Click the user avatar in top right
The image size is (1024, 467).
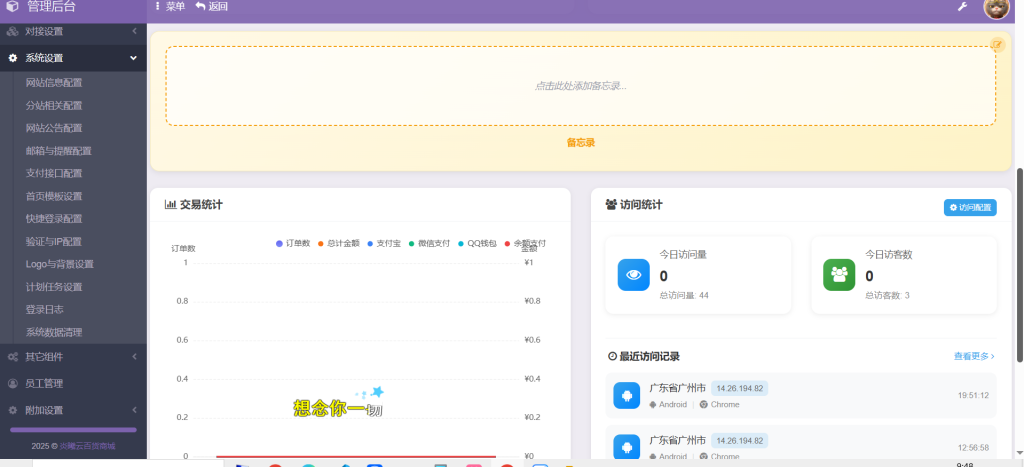click(997, 7)
